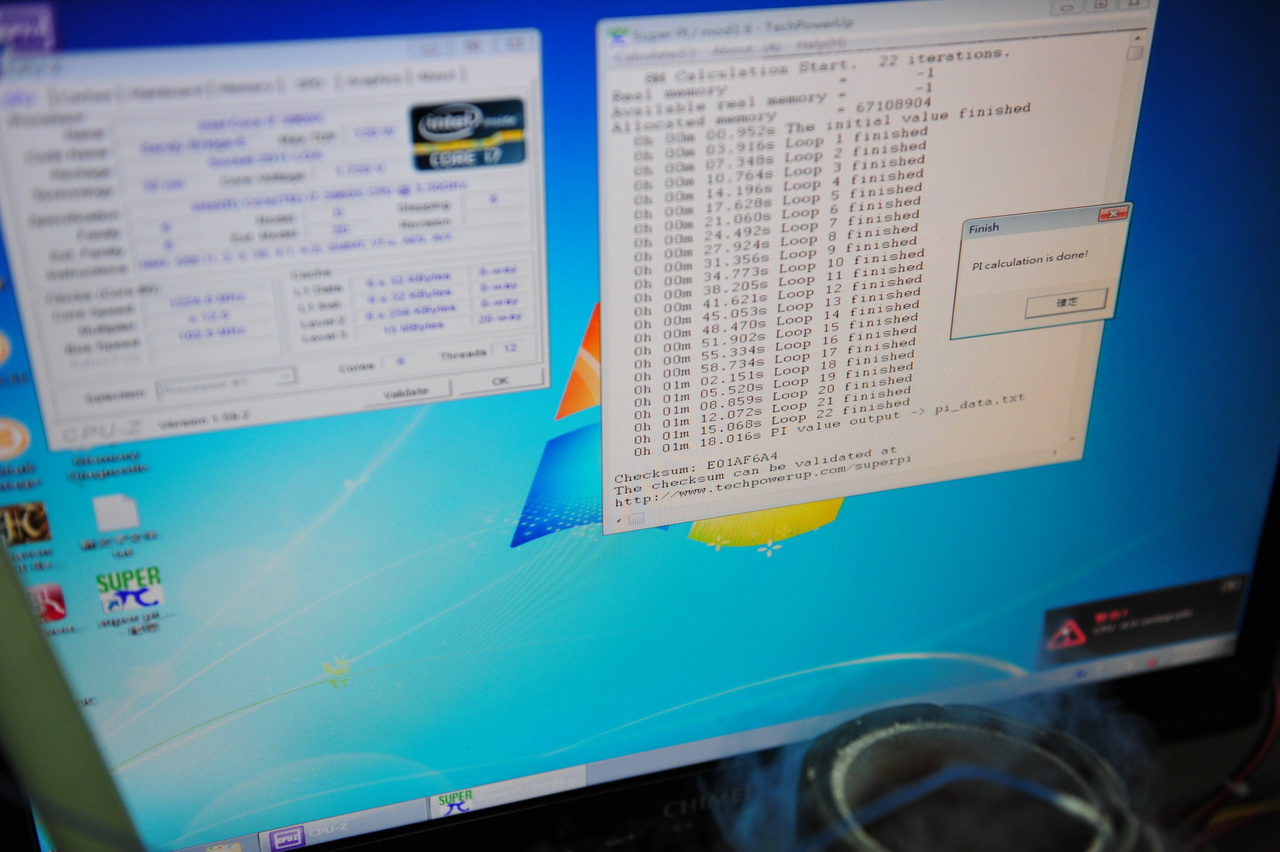
Task: Click the red warning triangle notification icon
Action: click(x=1067, y=632)
